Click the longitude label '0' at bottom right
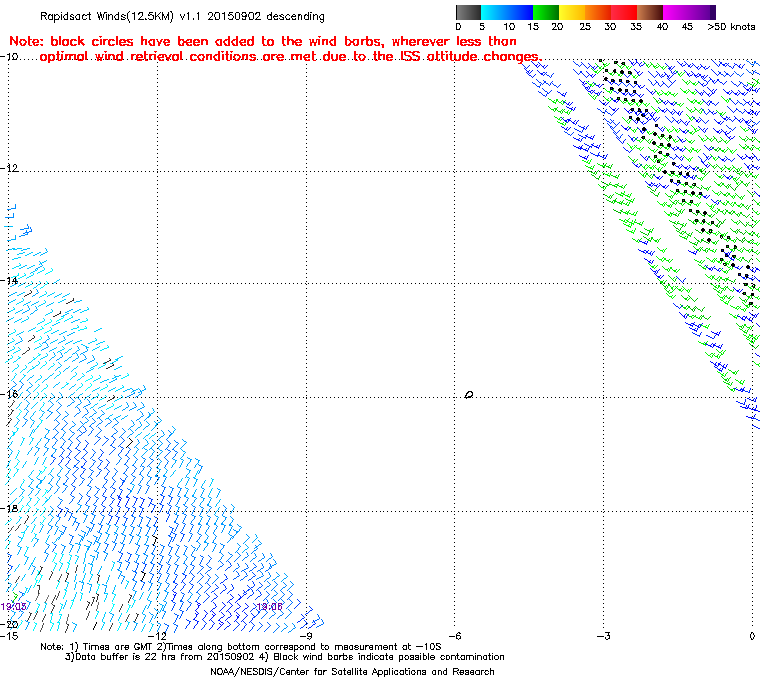The width and height of the screenshot is (760, 688). point(752,636)
